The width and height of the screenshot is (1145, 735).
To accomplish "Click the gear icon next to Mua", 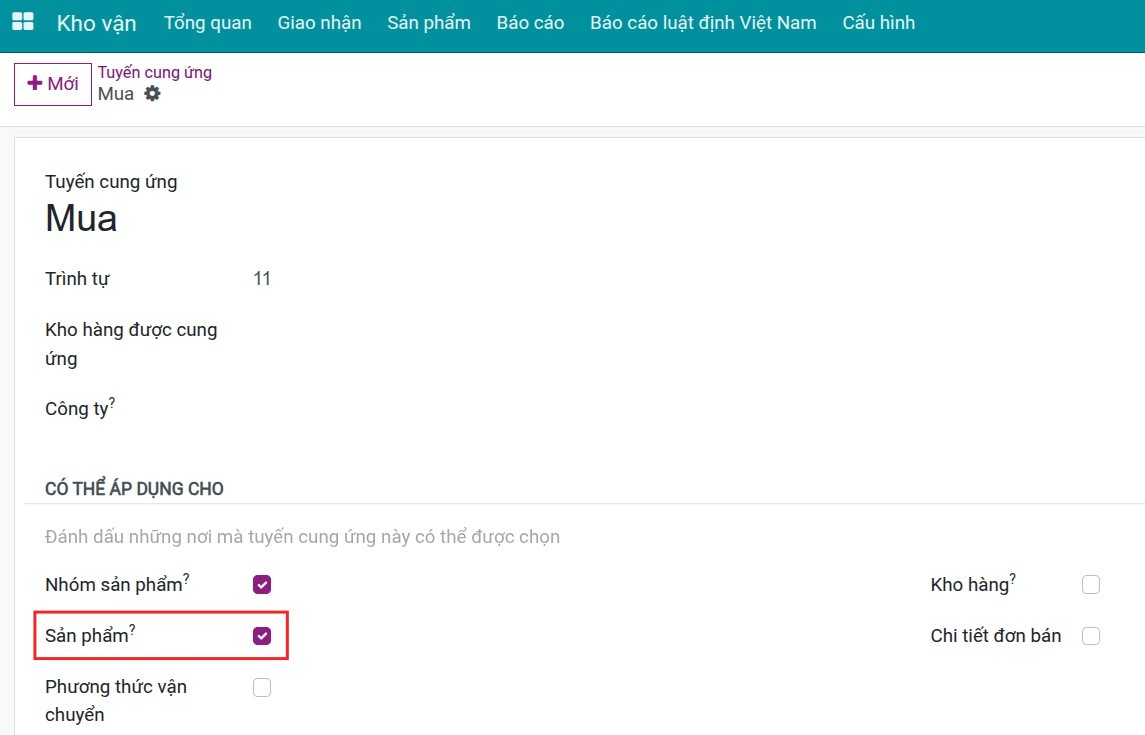I will [x=152, y=94].
